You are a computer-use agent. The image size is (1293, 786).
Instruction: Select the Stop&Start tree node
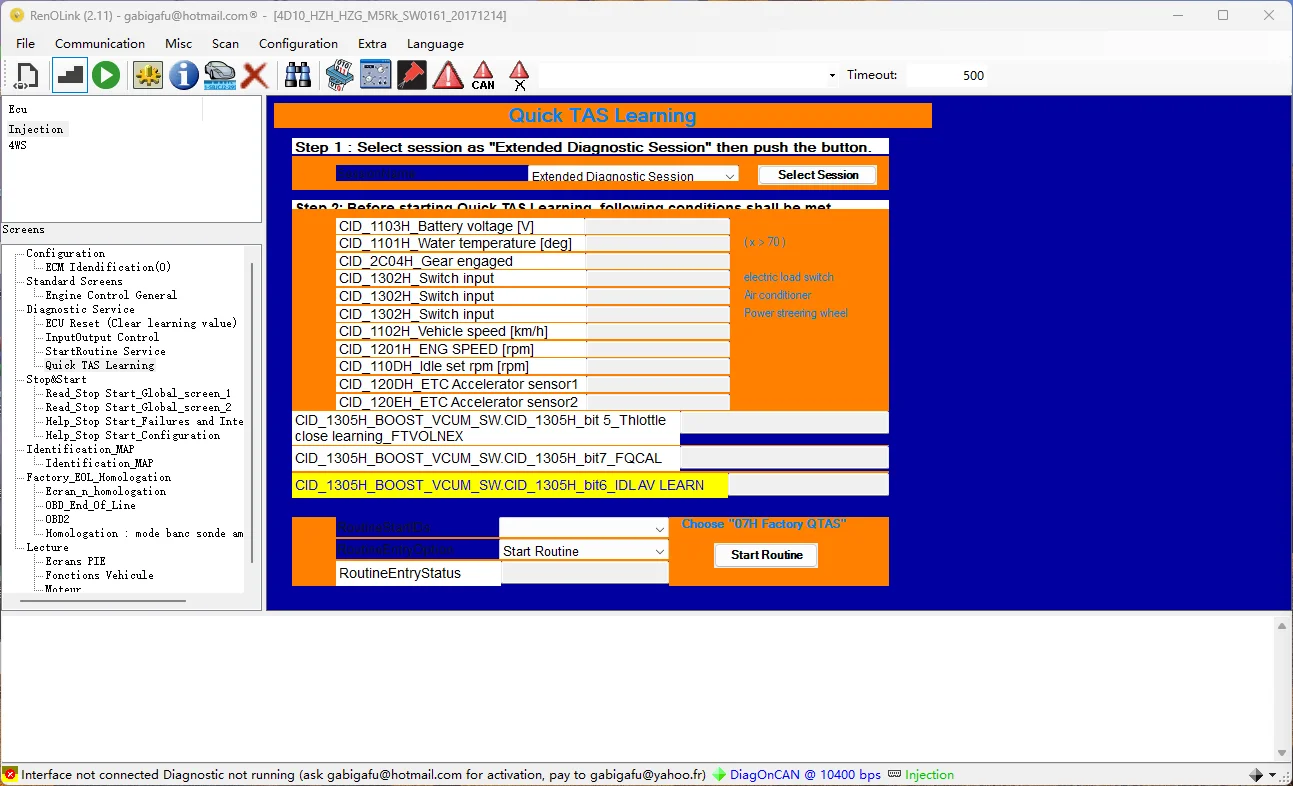click(x=56, y=379)
